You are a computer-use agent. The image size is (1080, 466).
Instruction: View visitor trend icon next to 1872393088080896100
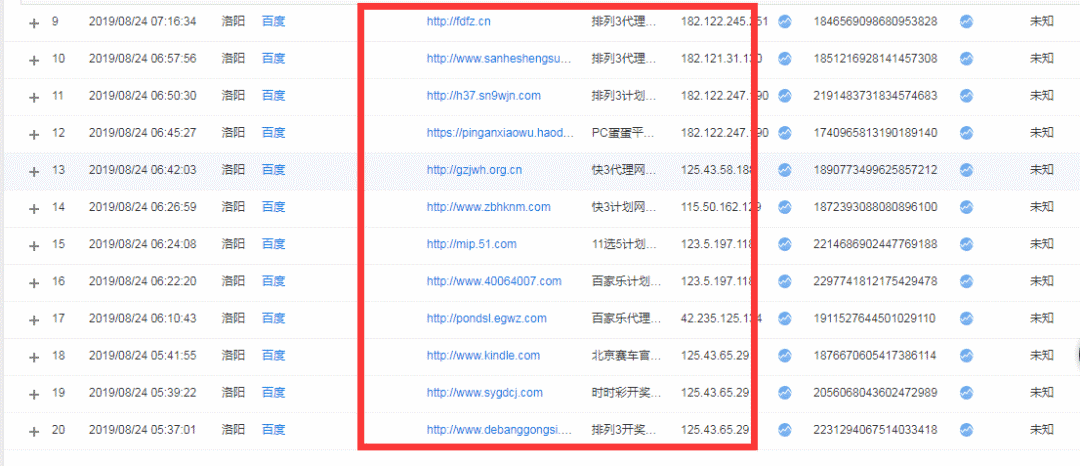pos(966,206)
